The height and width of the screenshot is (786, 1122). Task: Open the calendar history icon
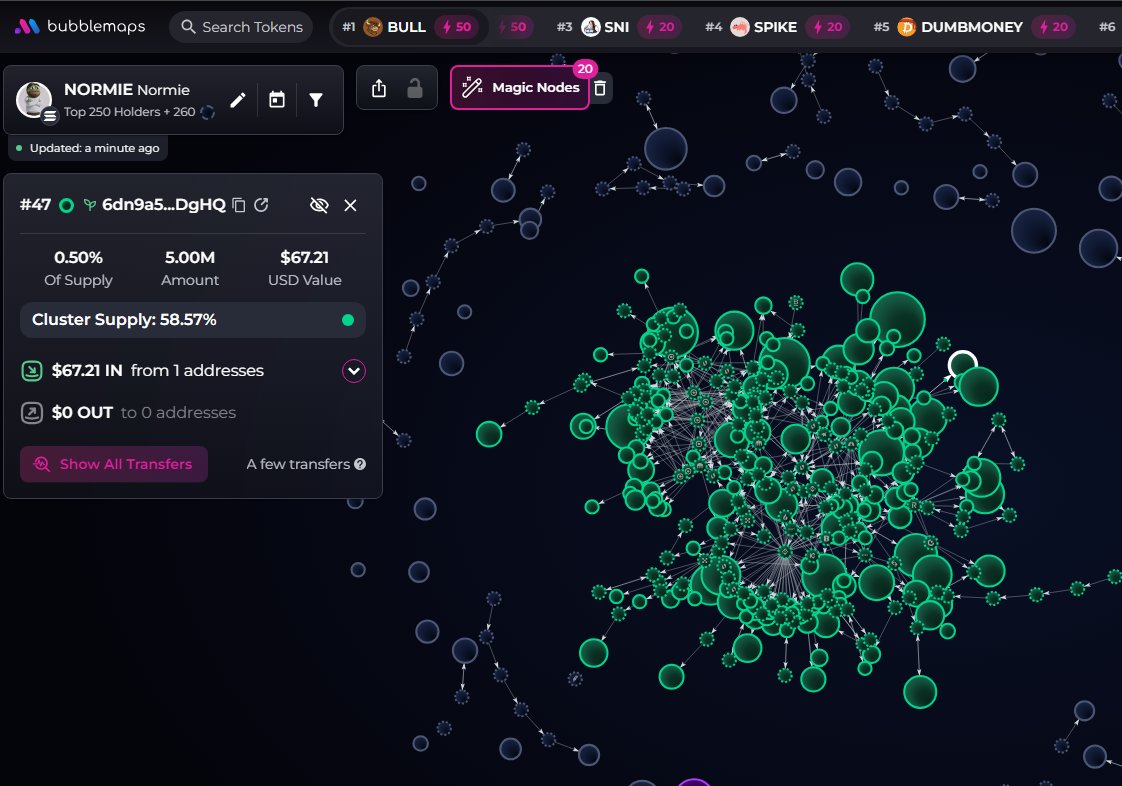[x=277, y=100]
